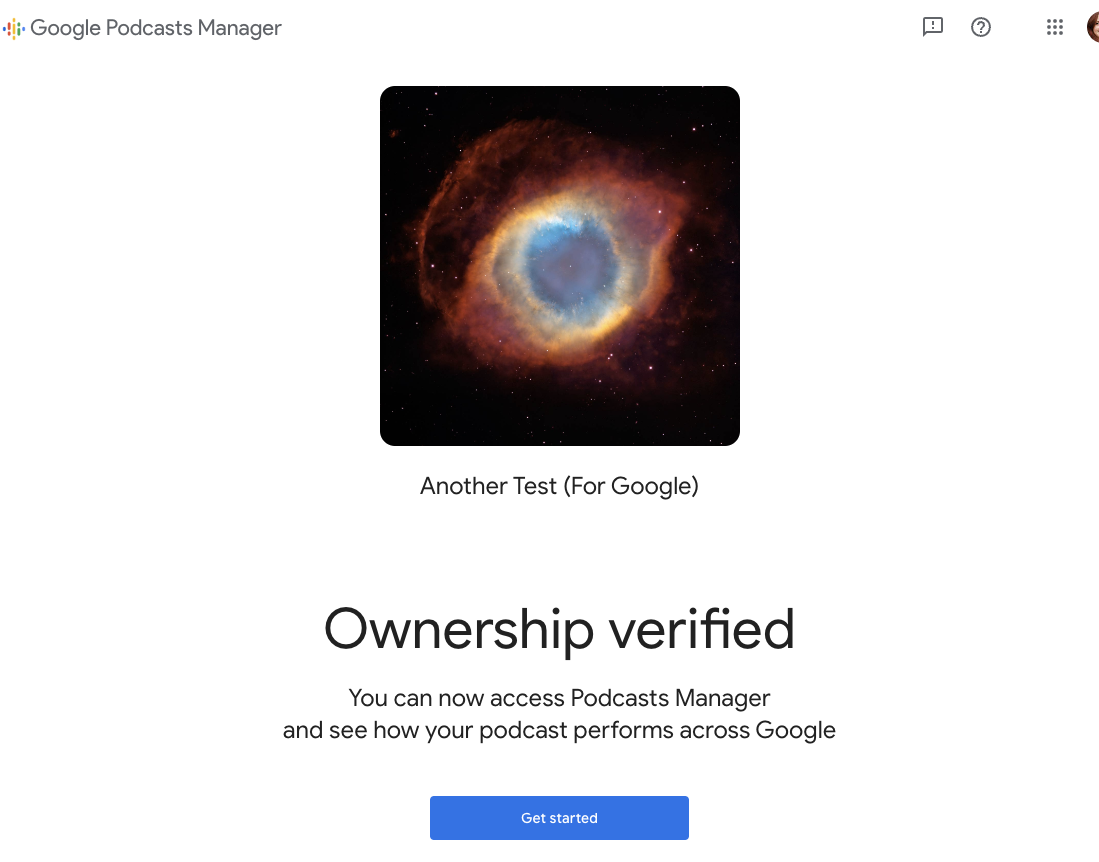Click the colorful Google Podcasts logo icon
Image resolution: width=1099 pixels, height=862 pixels.
[14, 28]
